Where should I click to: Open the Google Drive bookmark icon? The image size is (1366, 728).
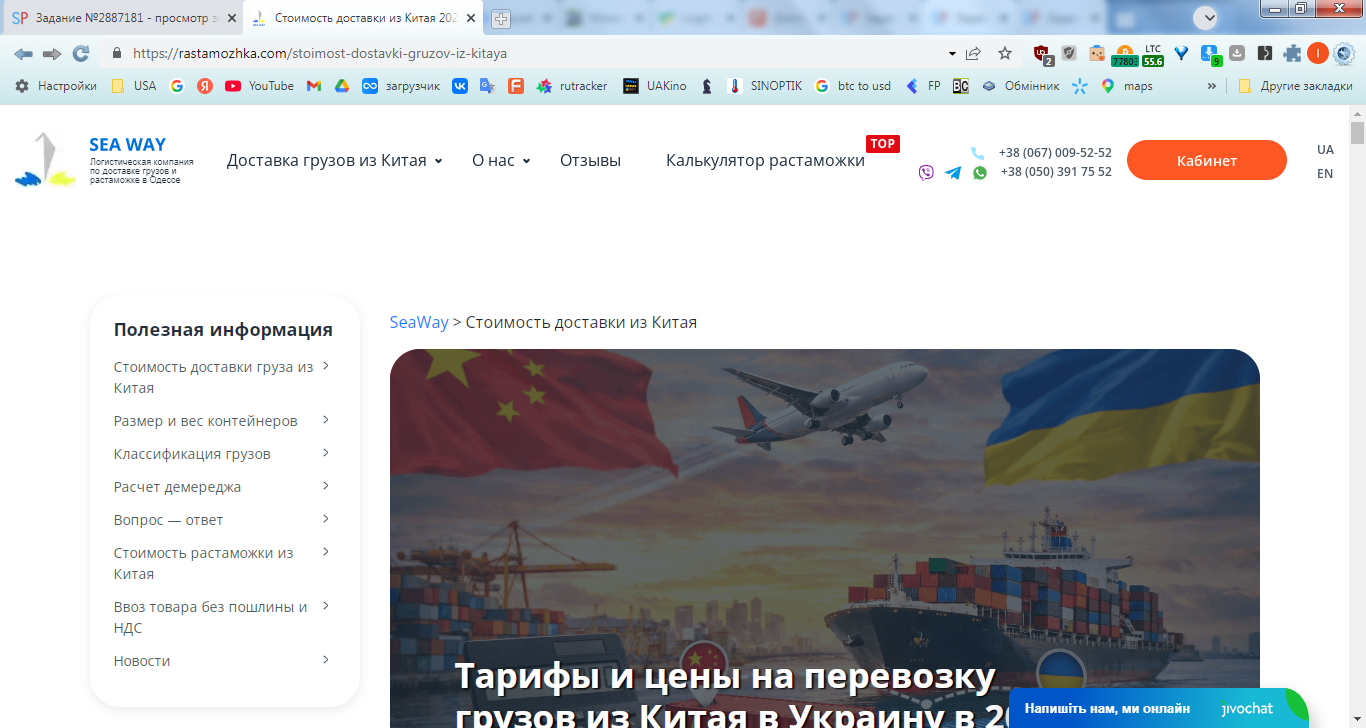341,86
